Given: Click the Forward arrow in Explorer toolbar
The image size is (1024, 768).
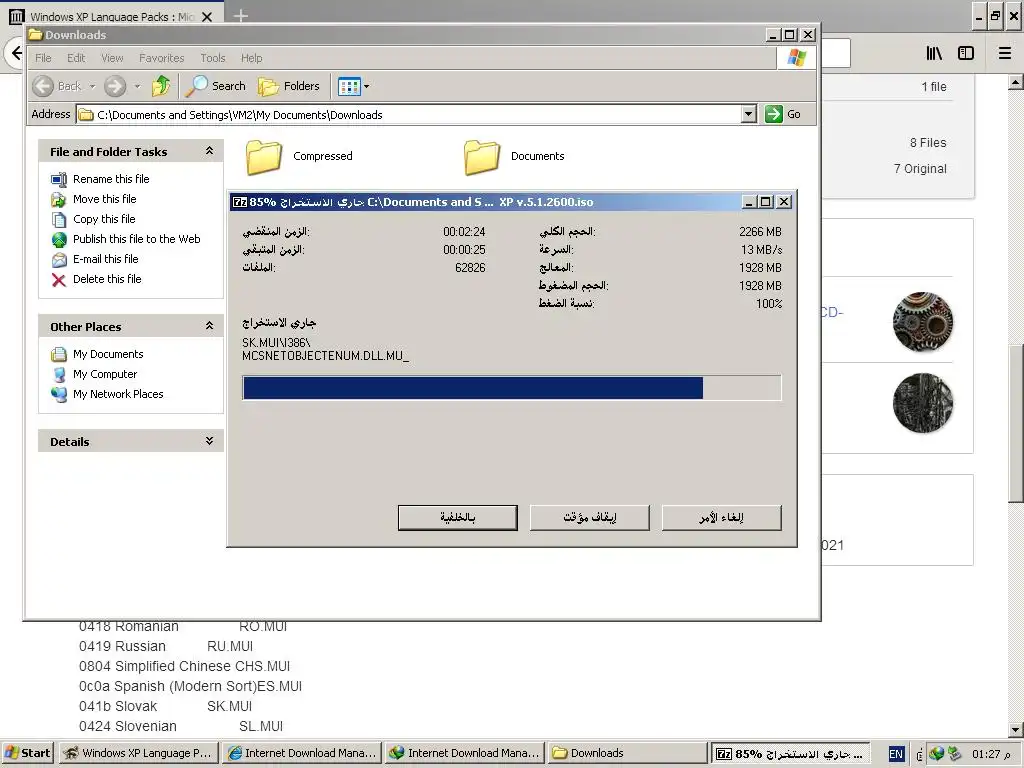Looking at the screenshot, I should click(x=115, y=86).
